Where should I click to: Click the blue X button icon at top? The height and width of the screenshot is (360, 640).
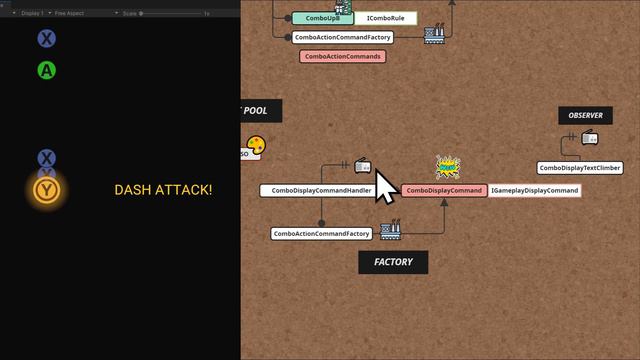click(47, 38)
